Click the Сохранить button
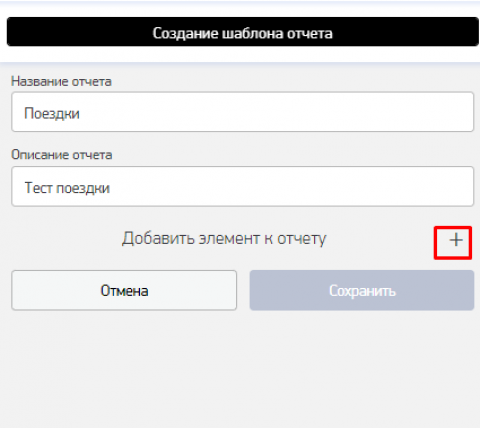480x428 pixels. [x=362, y=290]
